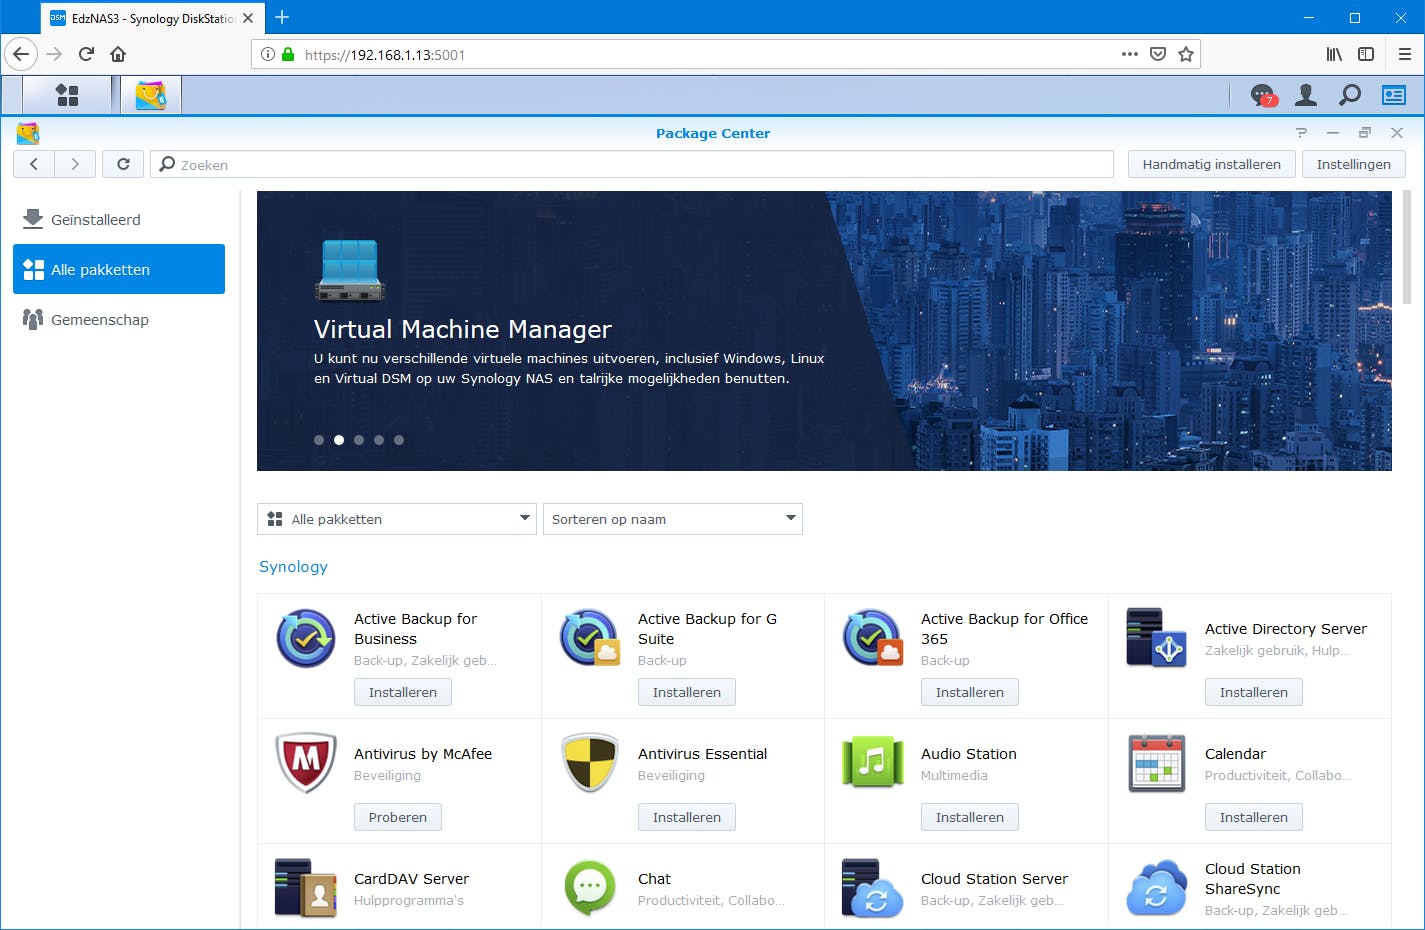Open Active Directory Server package icon
1425x930 pixels.
point(1156,638)
